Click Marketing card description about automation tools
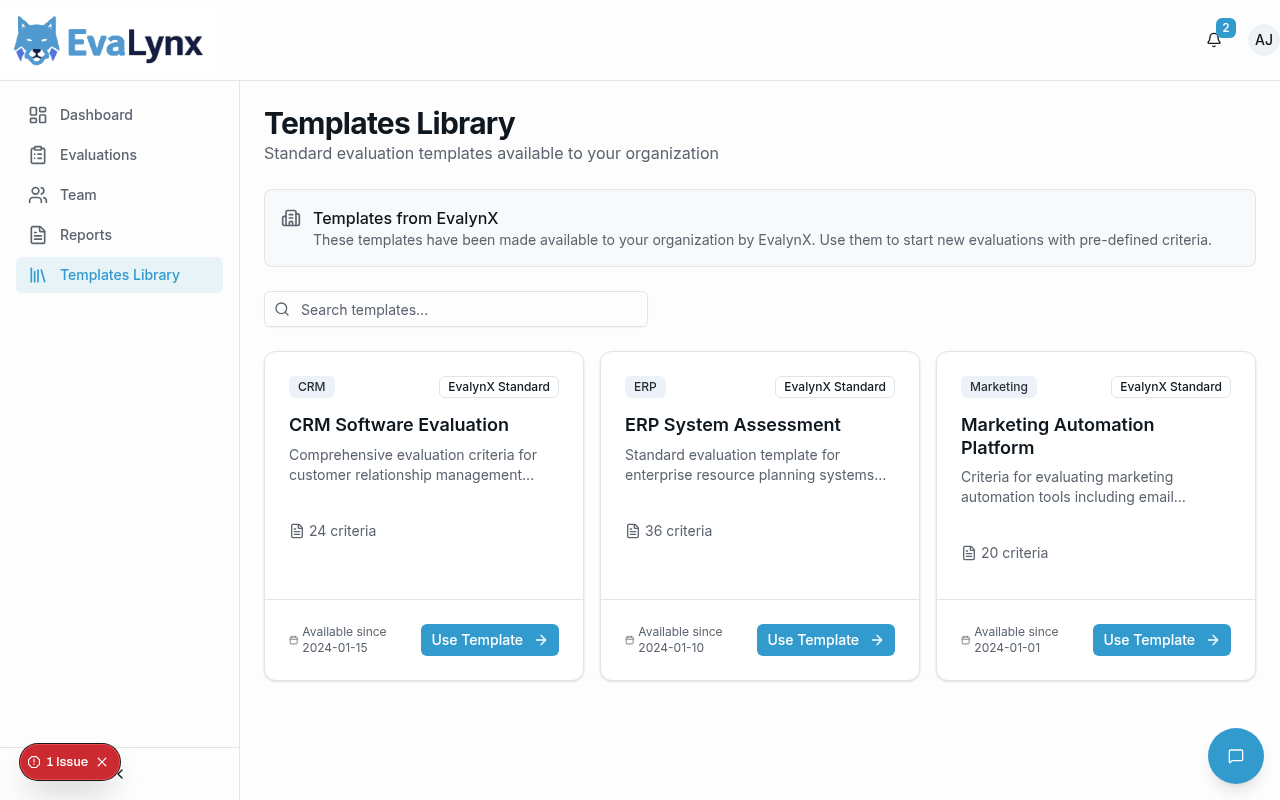The width and height of the screenshot is (1280, 800). 1074,487
